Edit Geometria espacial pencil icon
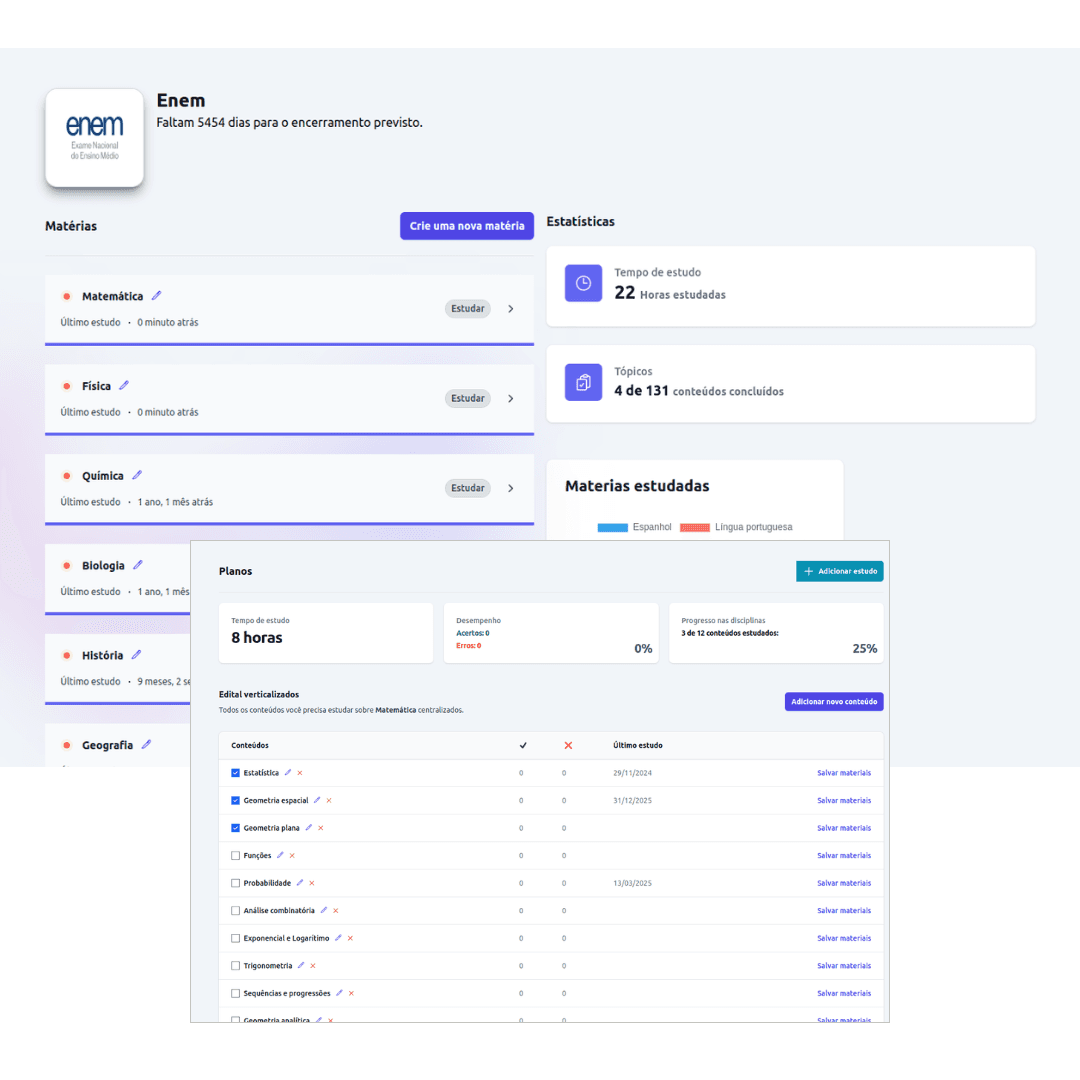 (317, 800)
